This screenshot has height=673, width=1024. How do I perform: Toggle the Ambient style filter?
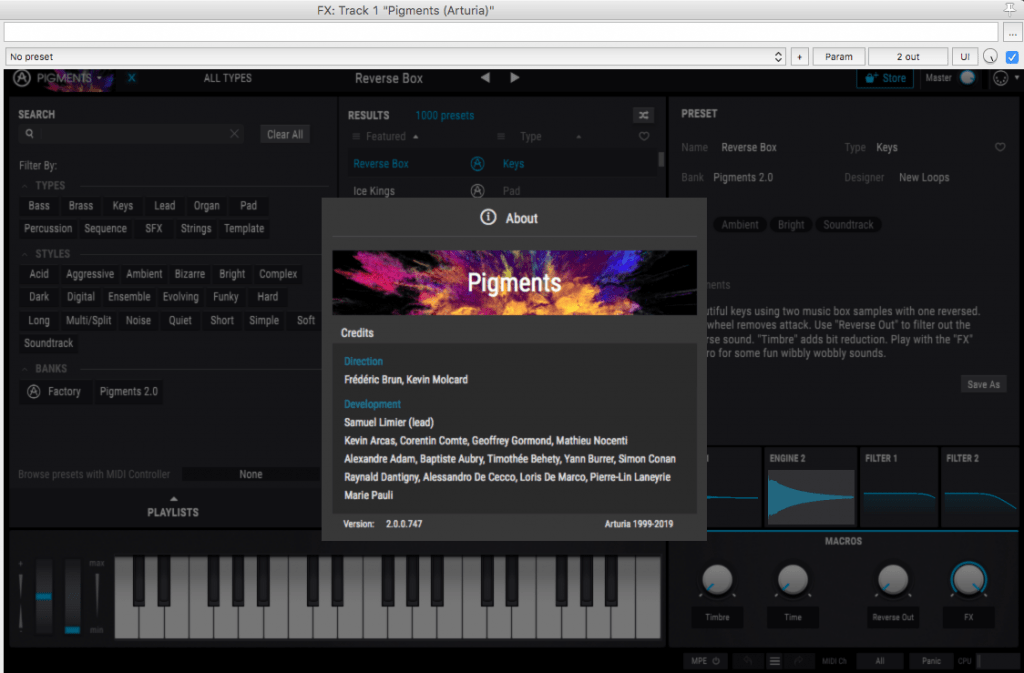click(x=144, y=274)
